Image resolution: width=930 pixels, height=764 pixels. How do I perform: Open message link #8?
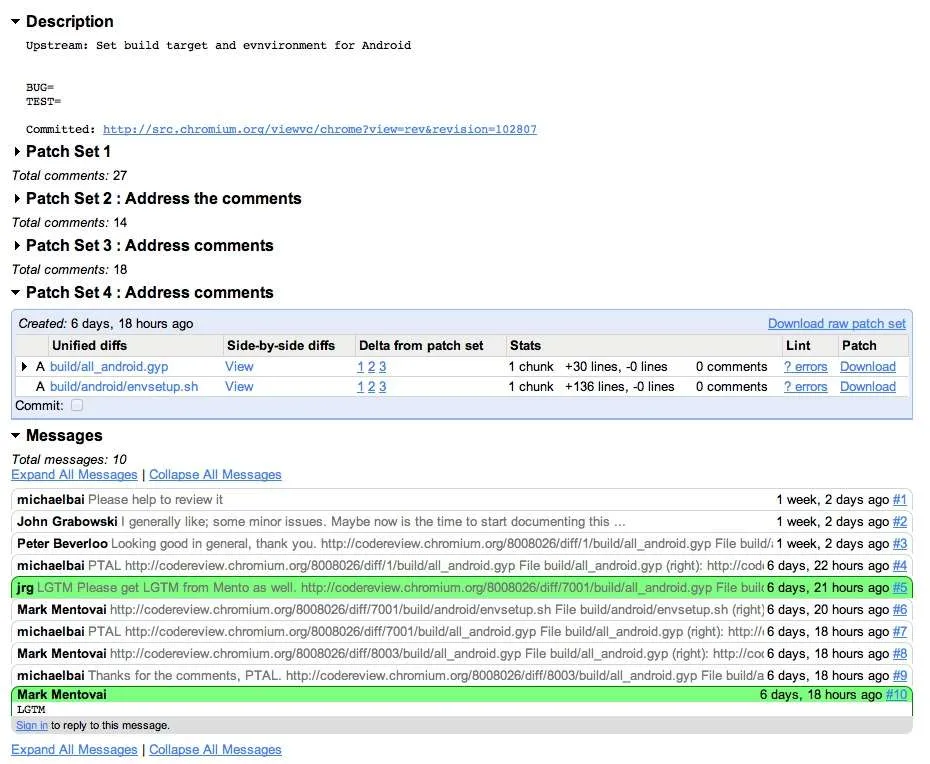[x=900, y=653]
